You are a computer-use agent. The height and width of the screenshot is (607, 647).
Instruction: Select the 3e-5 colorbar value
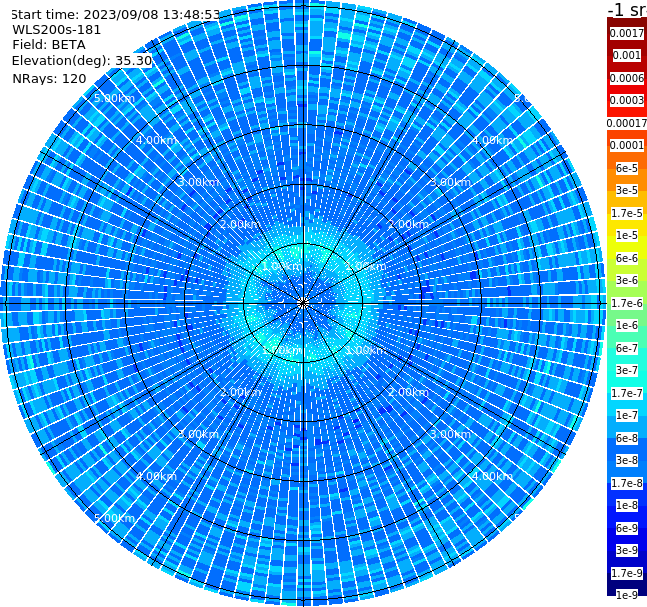627,190
